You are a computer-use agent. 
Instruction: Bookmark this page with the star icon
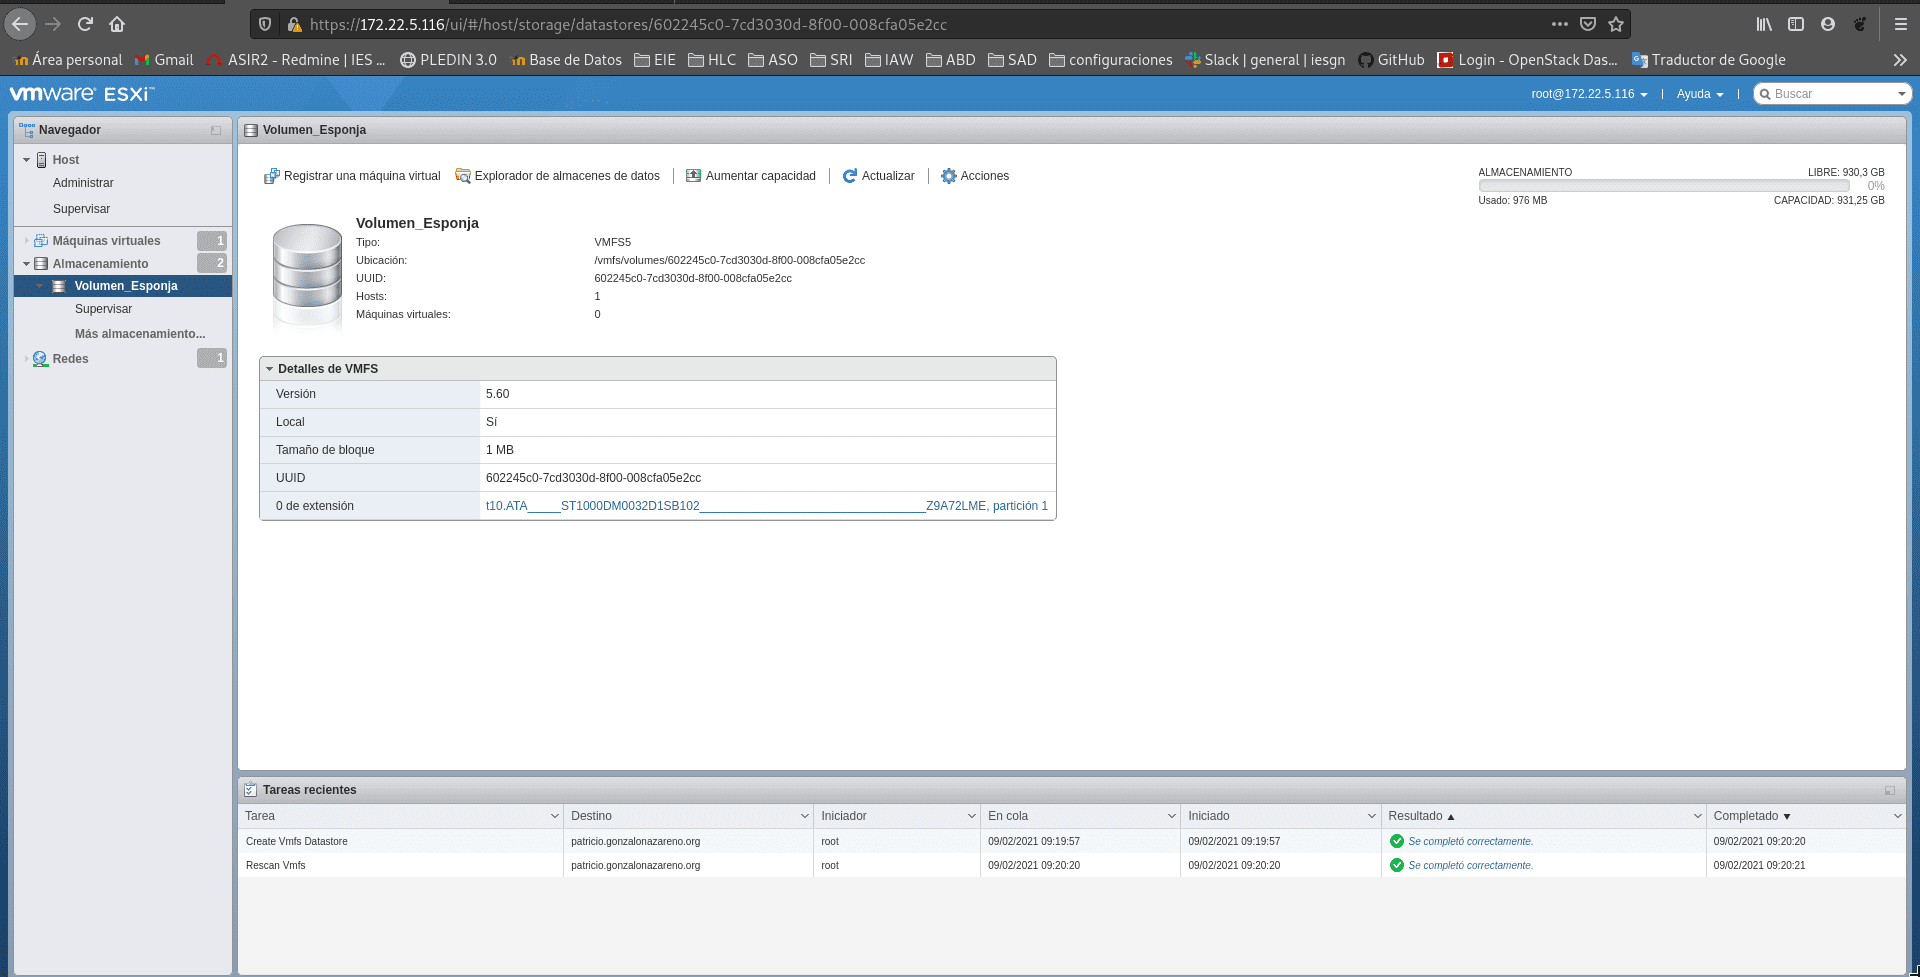1616,24
